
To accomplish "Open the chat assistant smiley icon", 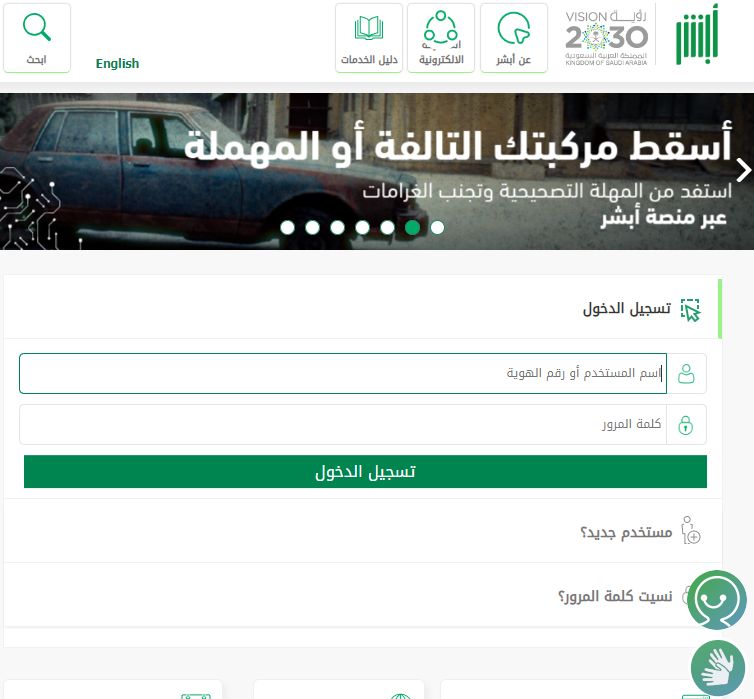I will 716,600.
